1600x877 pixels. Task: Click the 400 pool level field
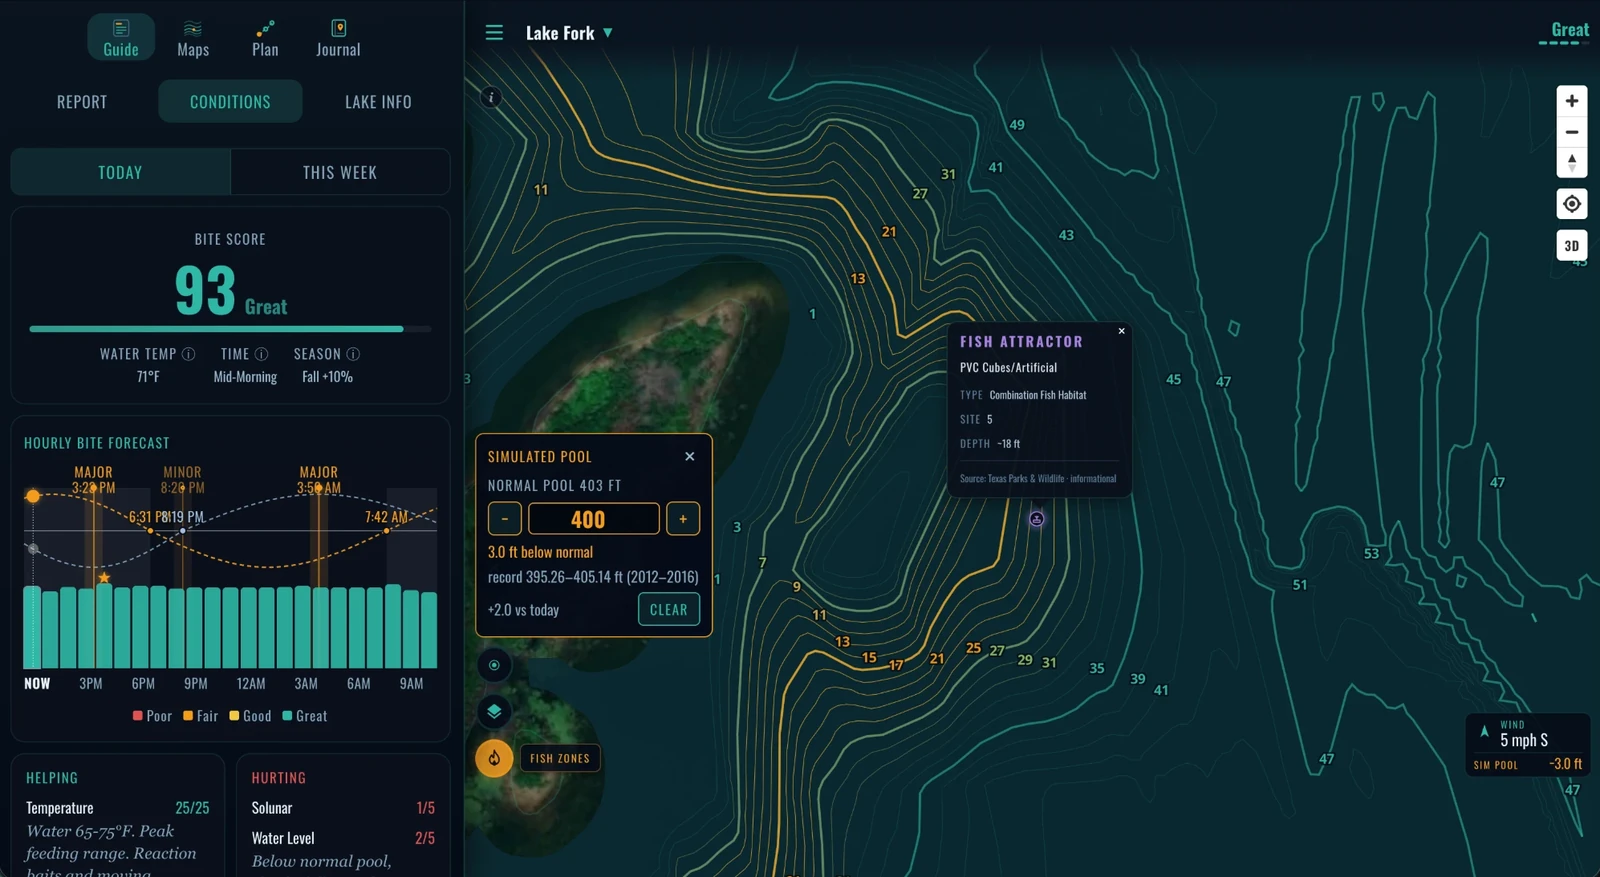[594, 519]
